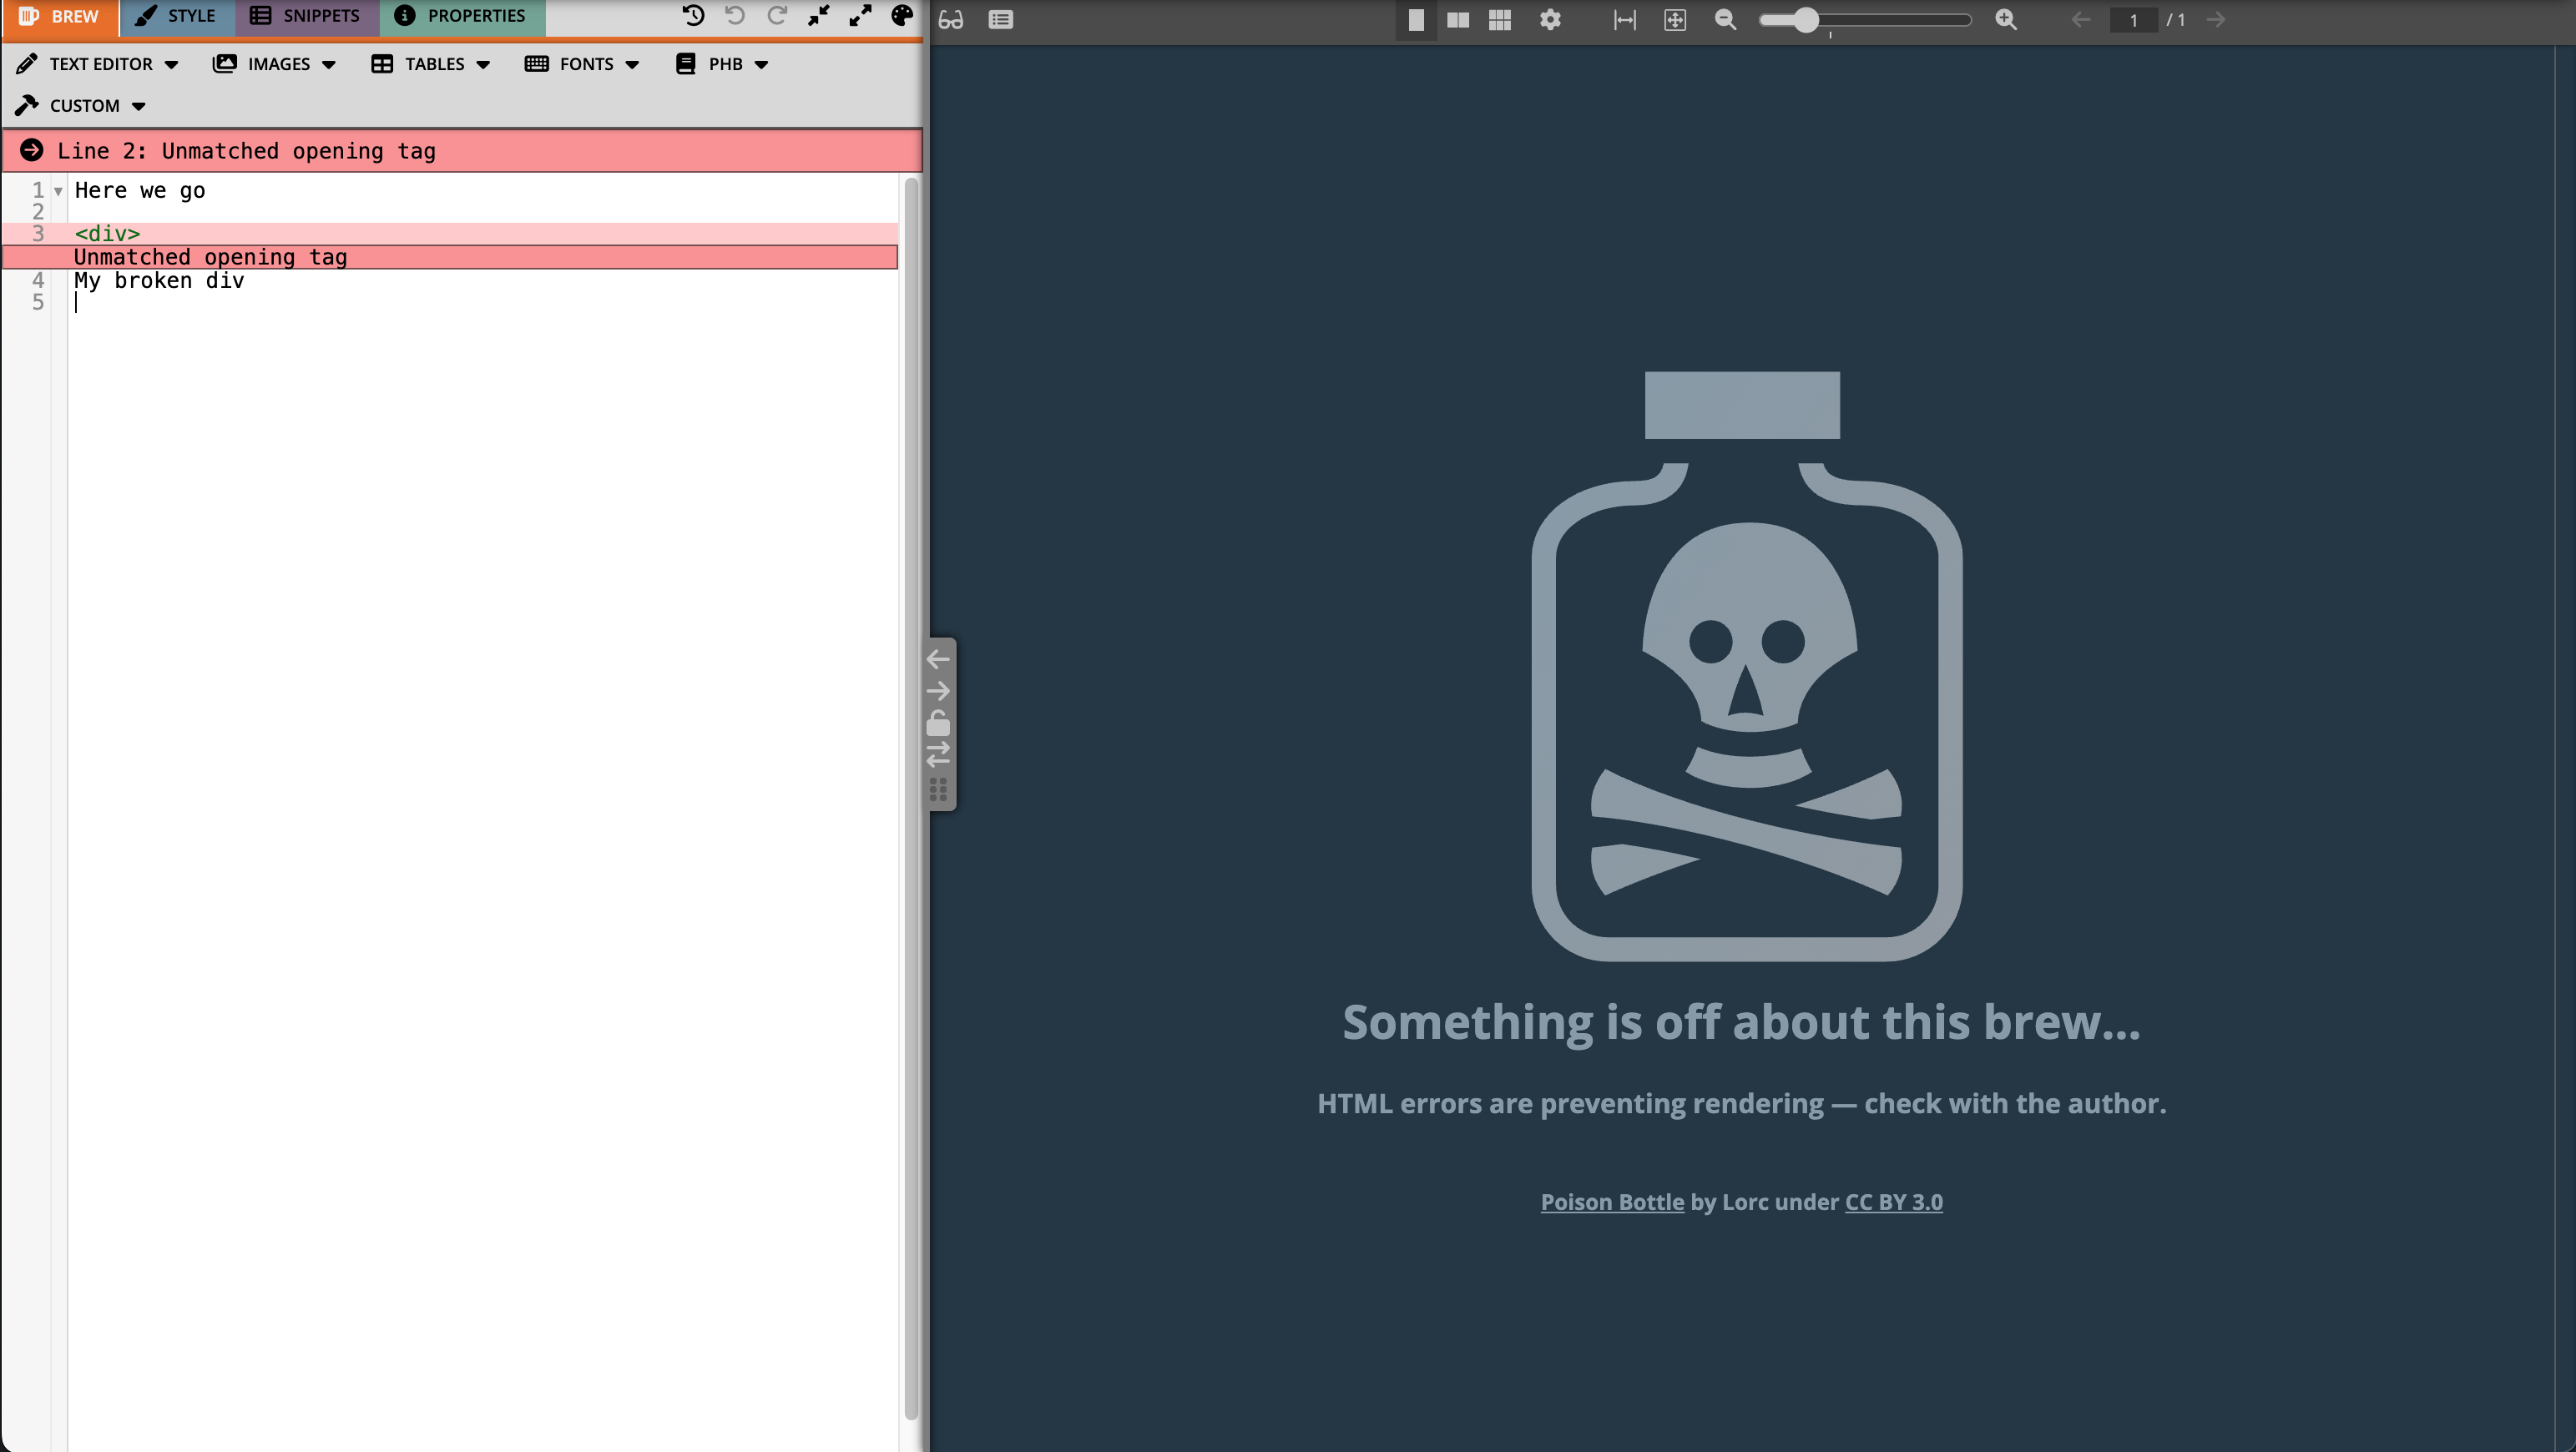Switch to facing pages view mode
Image resolution: width=2576 pixels, height=1452 pixels.
coord(1458,20)
